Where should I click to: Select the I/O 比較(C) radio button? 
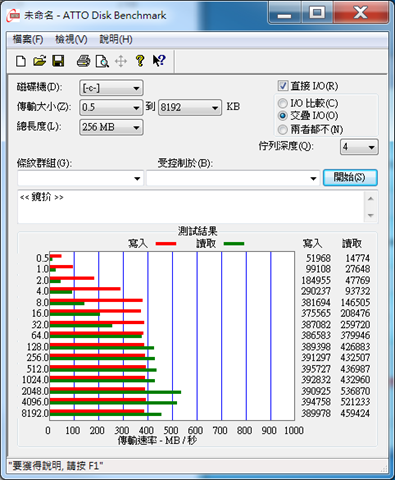pyautogui.click(x=282, y=103)
